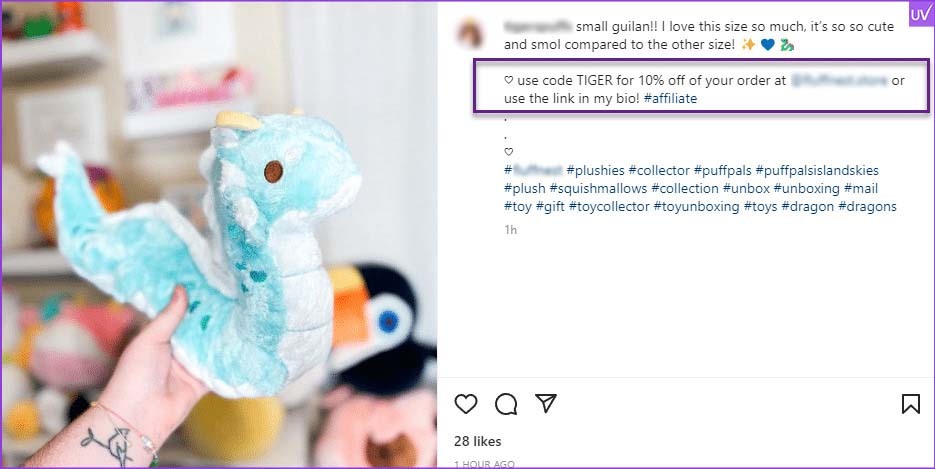935x469 pixels.
Task: Click the blue dragon plush photo
Action: [219, 235]
